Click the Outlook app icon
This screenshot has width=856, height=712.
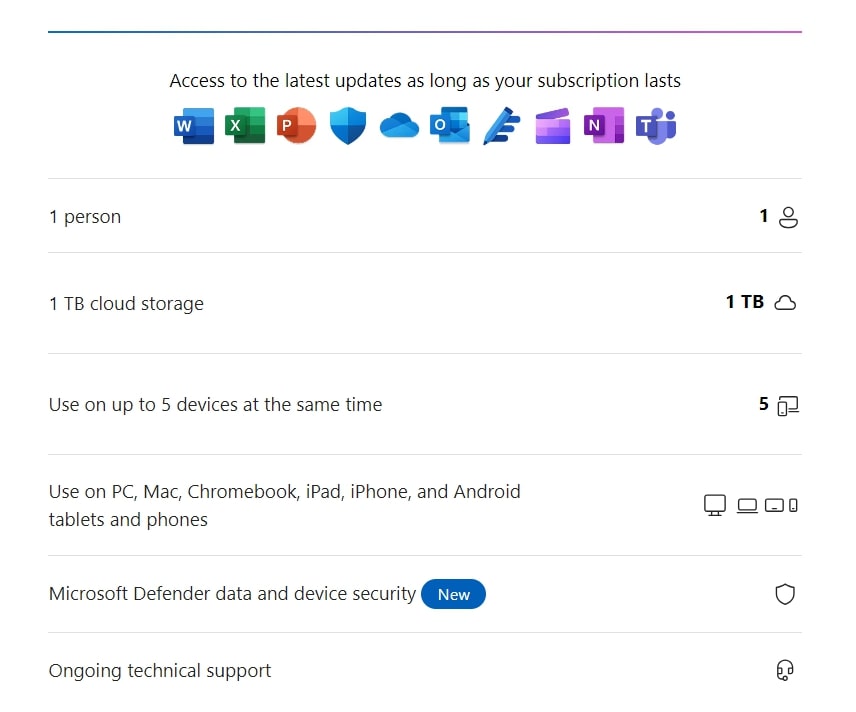coord(450,126)
